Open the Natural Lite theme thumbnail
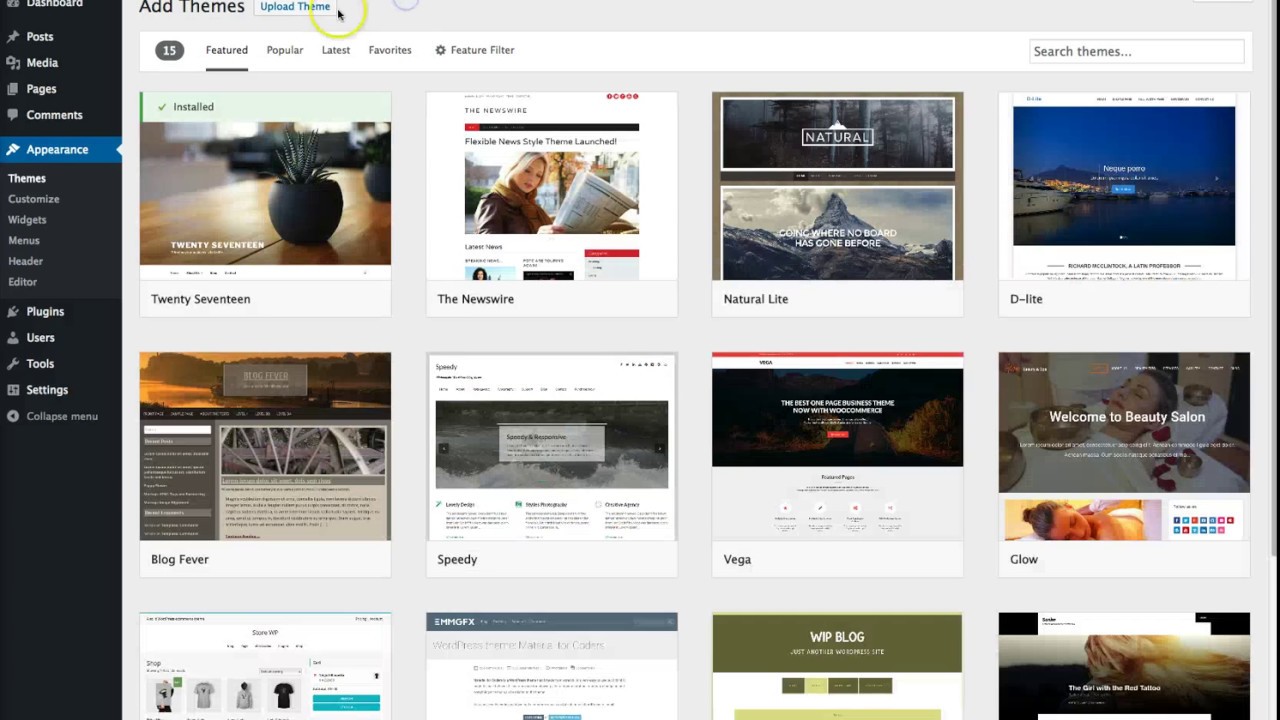Image resolution: width=1280 pixels, height=720 pixels. click(838, 186)
